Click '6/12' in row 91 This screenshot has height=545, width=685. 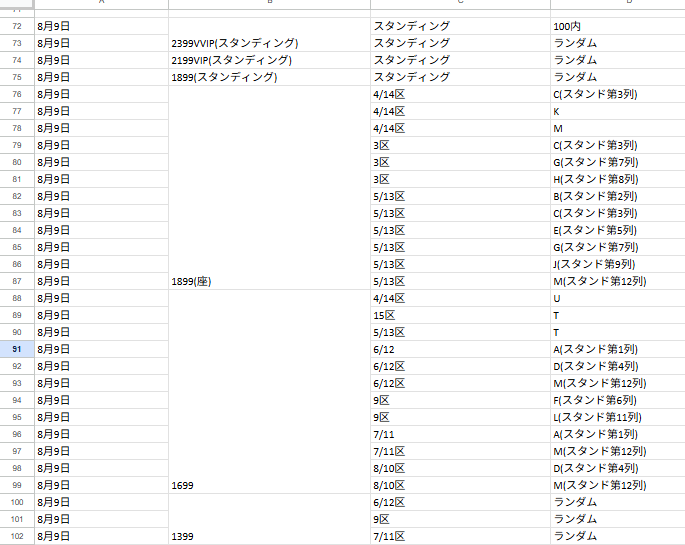[x=460, y=349]
